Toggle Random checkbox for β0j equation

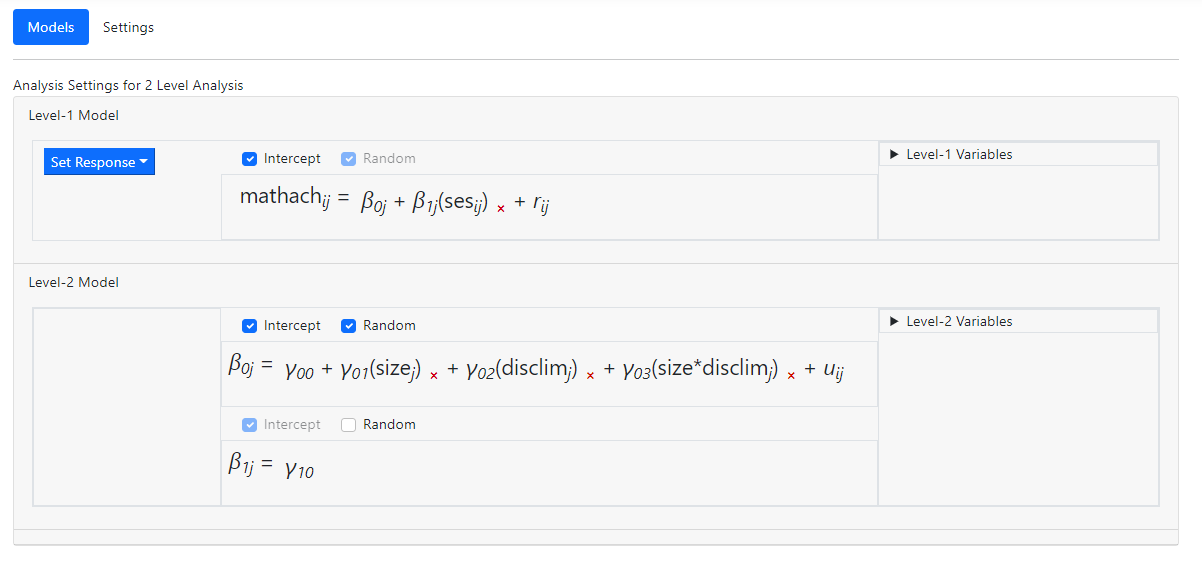coord(349,326)
